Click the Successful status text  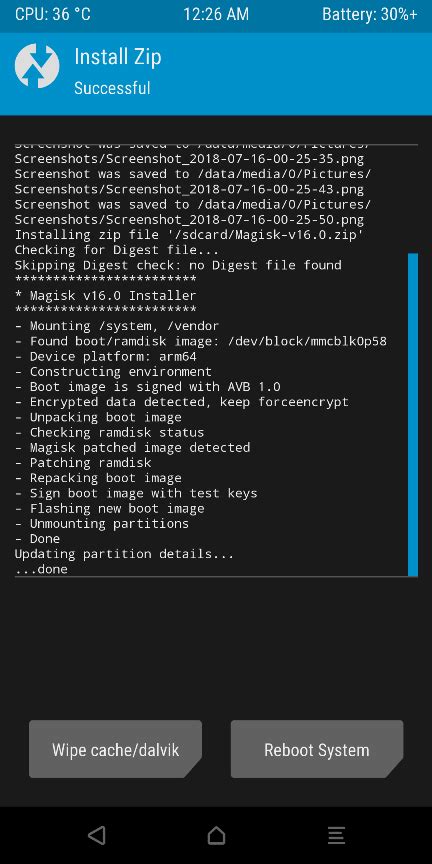coord(112,88)
